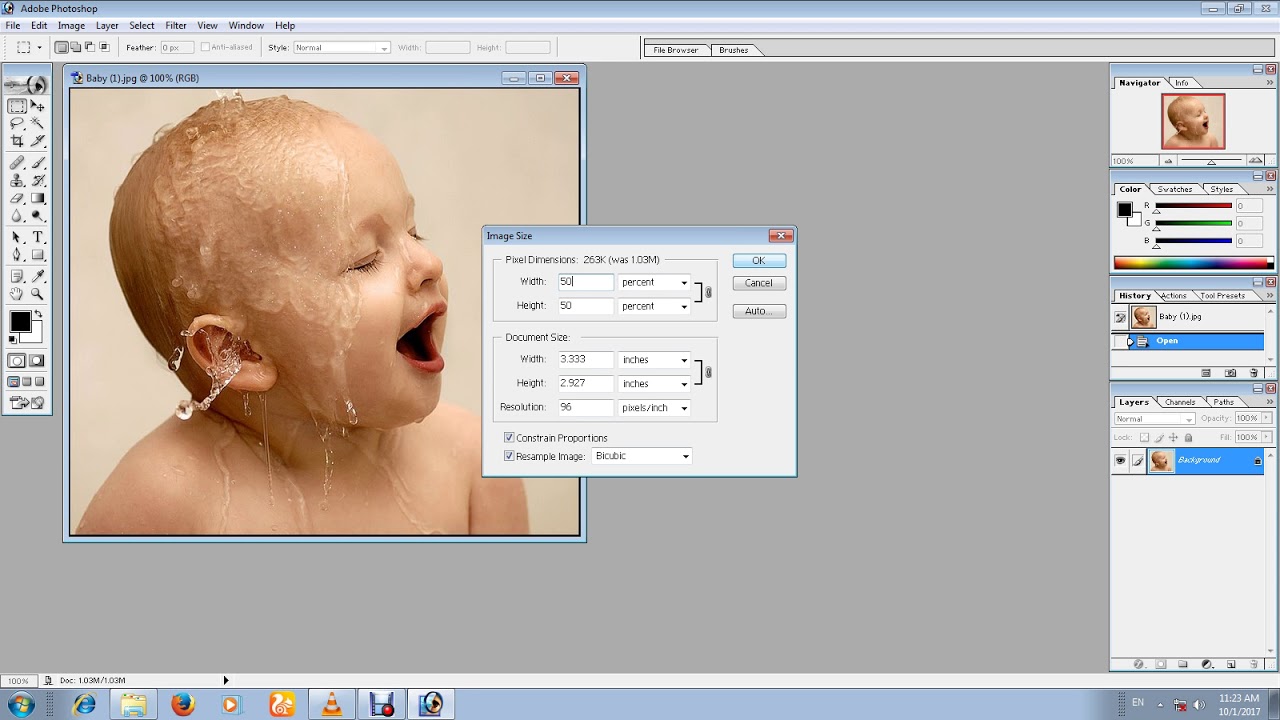Click OK in Image Size dialog
This screenshot has height=720, width=1280.
[x=759, y=261]
